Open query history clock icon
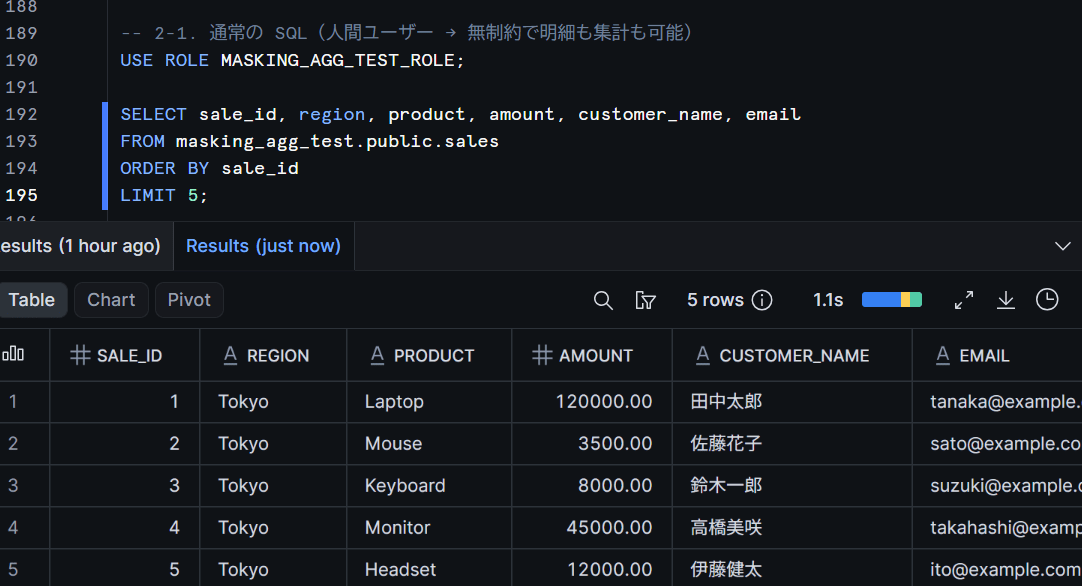The height and width of the screenshot is (586, 1082). (1047, 300)
